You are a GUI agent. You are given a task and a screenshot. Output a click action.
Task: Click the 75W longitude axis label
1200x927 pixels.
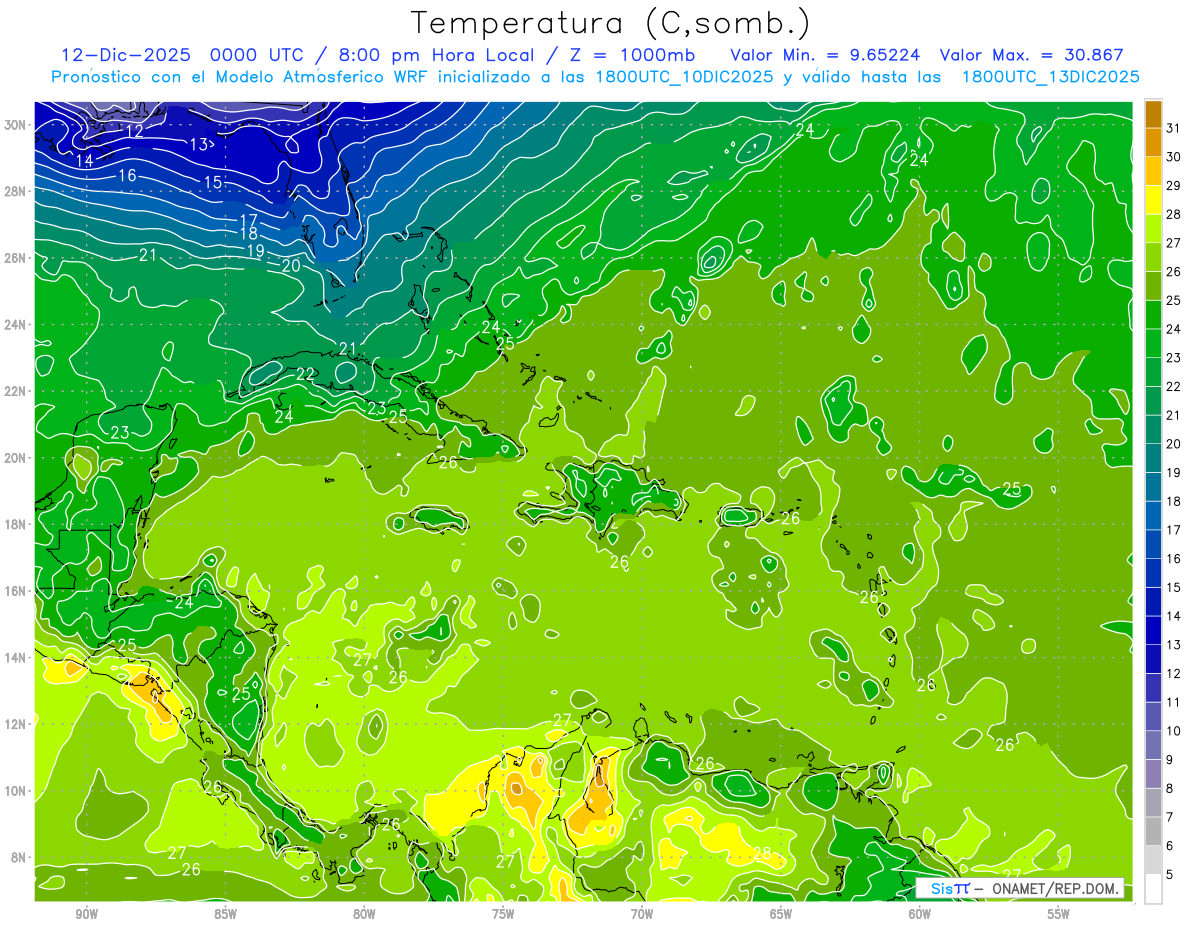[x=503, y=914]
